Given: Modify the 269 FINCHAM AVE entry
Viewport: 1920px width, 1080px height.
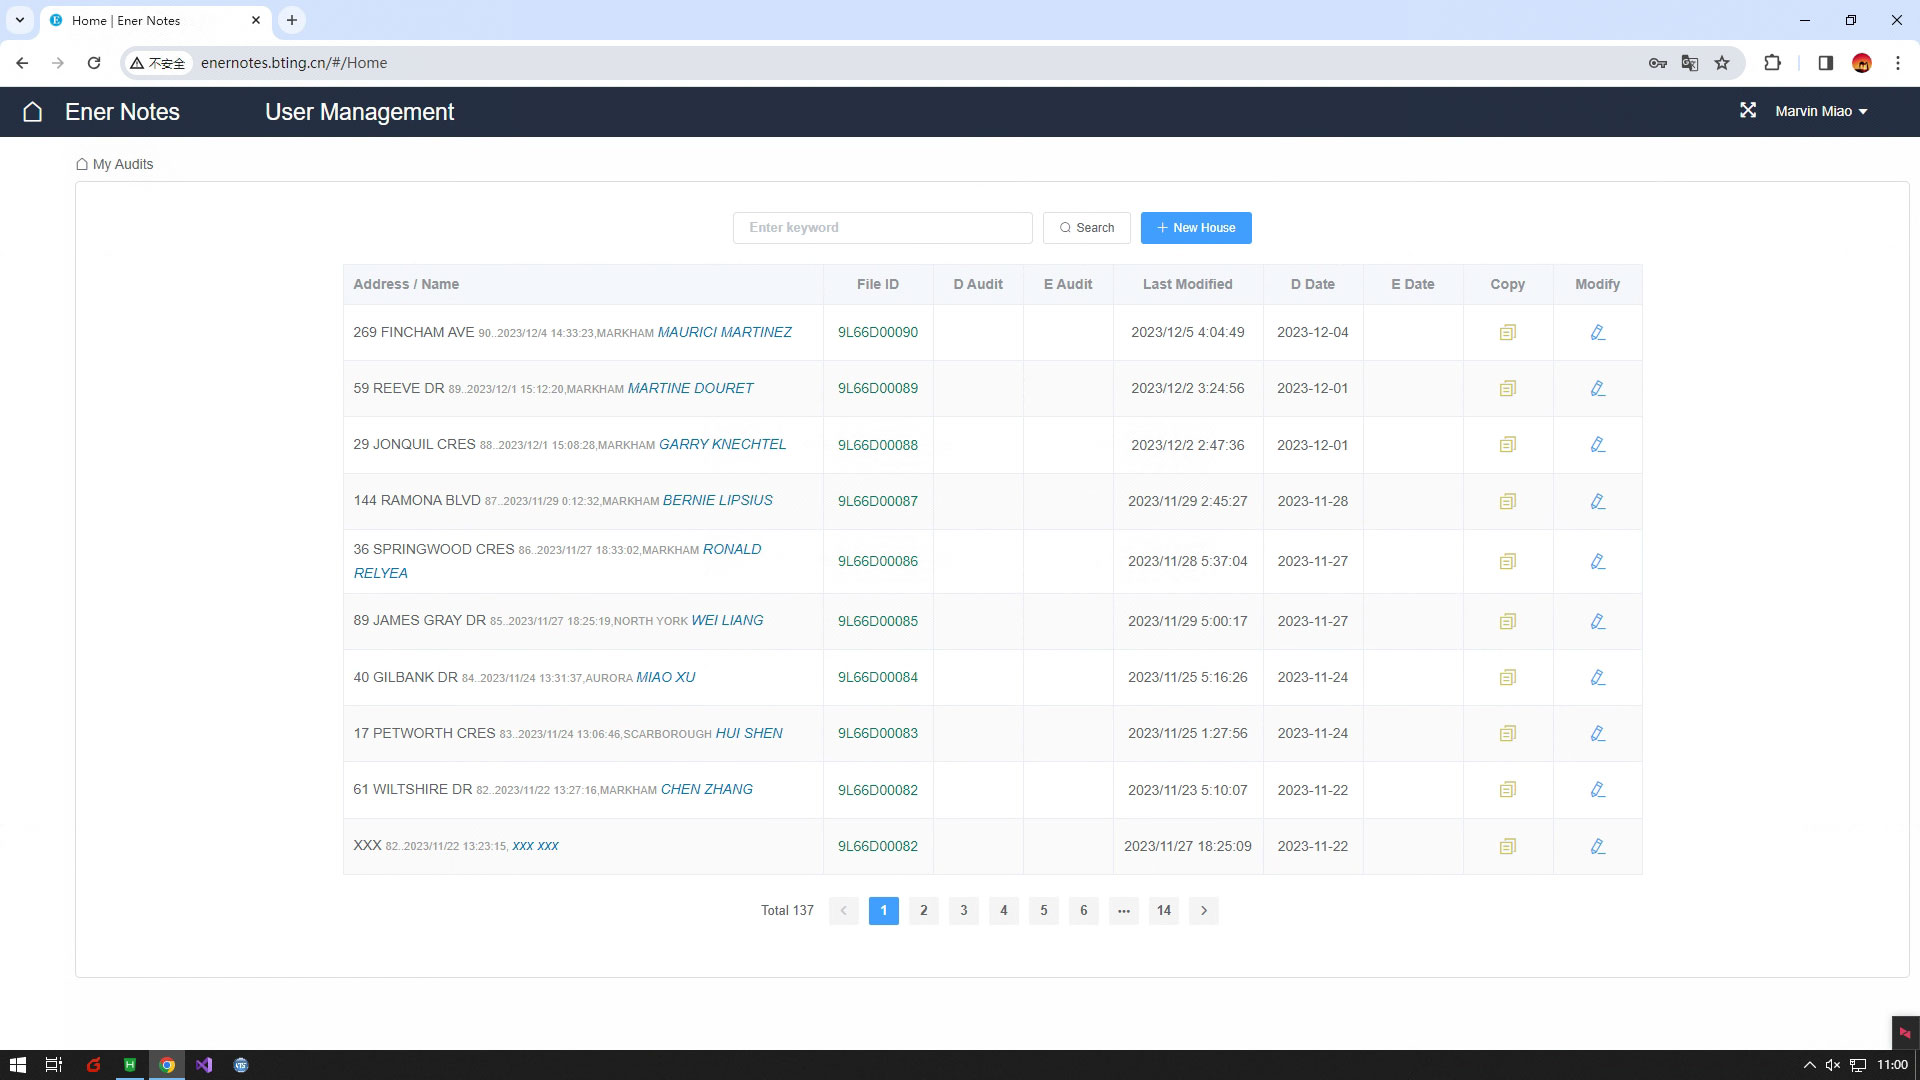Looking at the screenshot, I should click(1598, 332).
